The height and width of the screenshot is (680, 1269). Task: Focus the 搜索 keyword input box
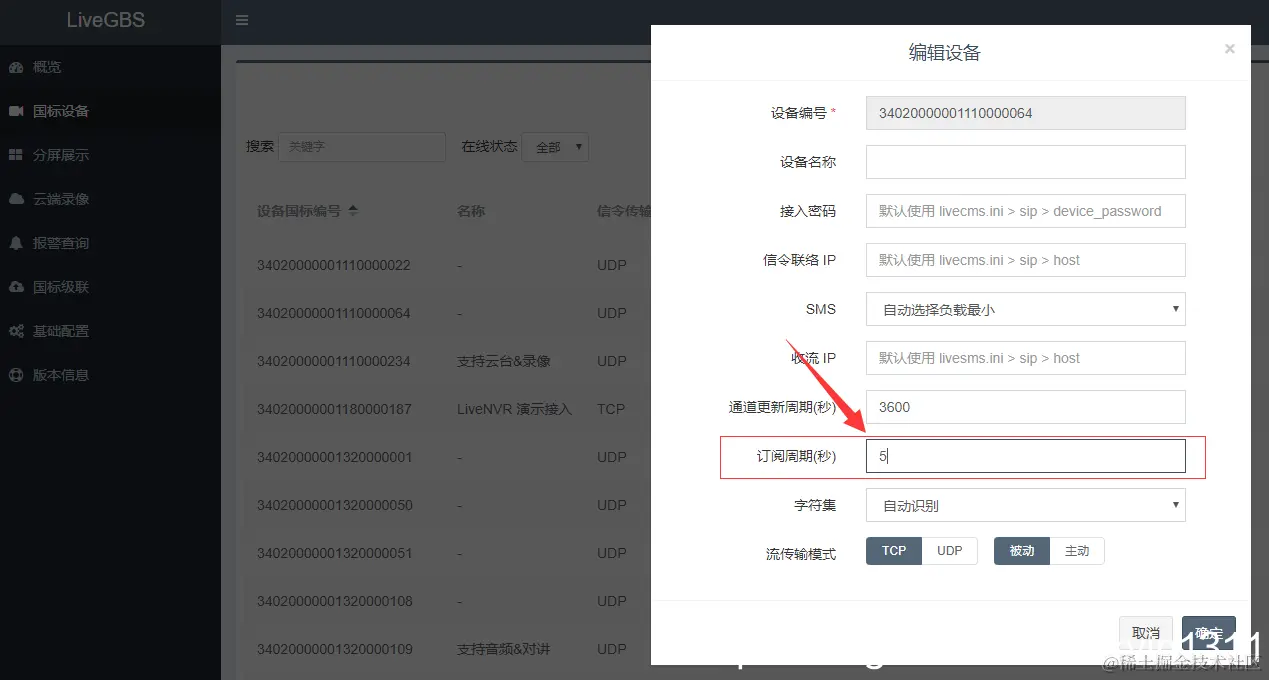click(x=362, y=147)
